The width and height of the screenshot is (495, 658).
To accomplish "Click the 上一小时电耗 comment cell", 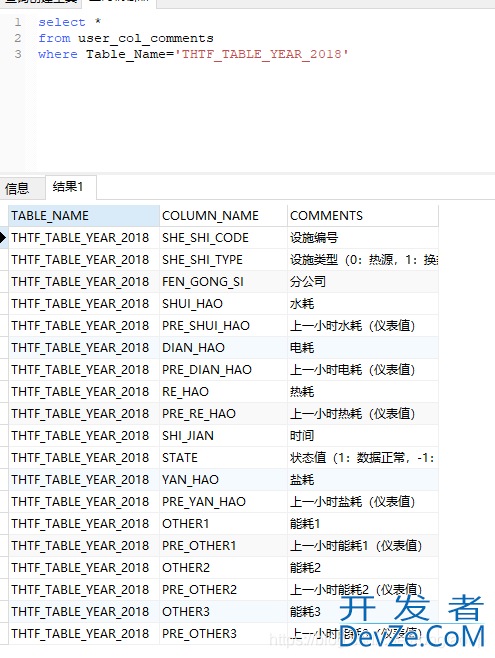I will (363, 370).
